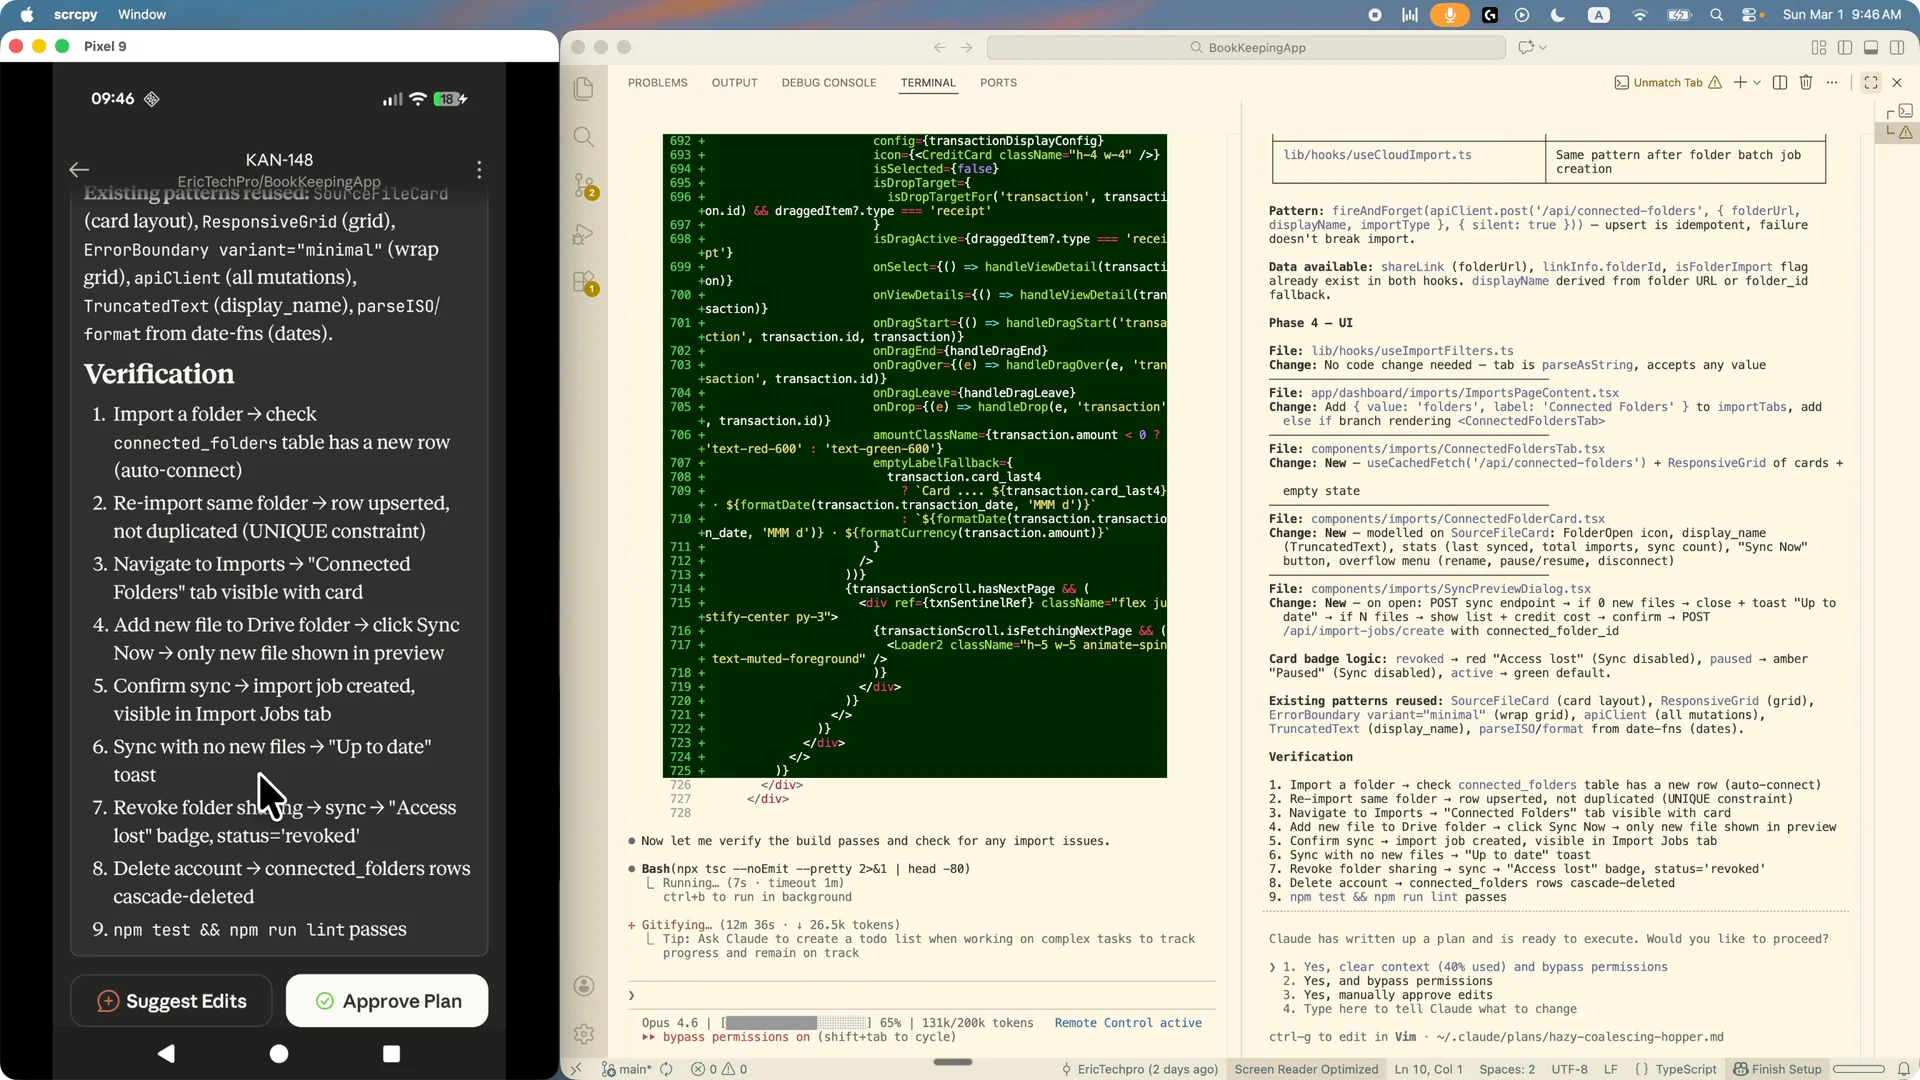This screenshot has width=1920, height=1080.
Task: Tap the Android recents square button
Action: (x=391, y=1053)
